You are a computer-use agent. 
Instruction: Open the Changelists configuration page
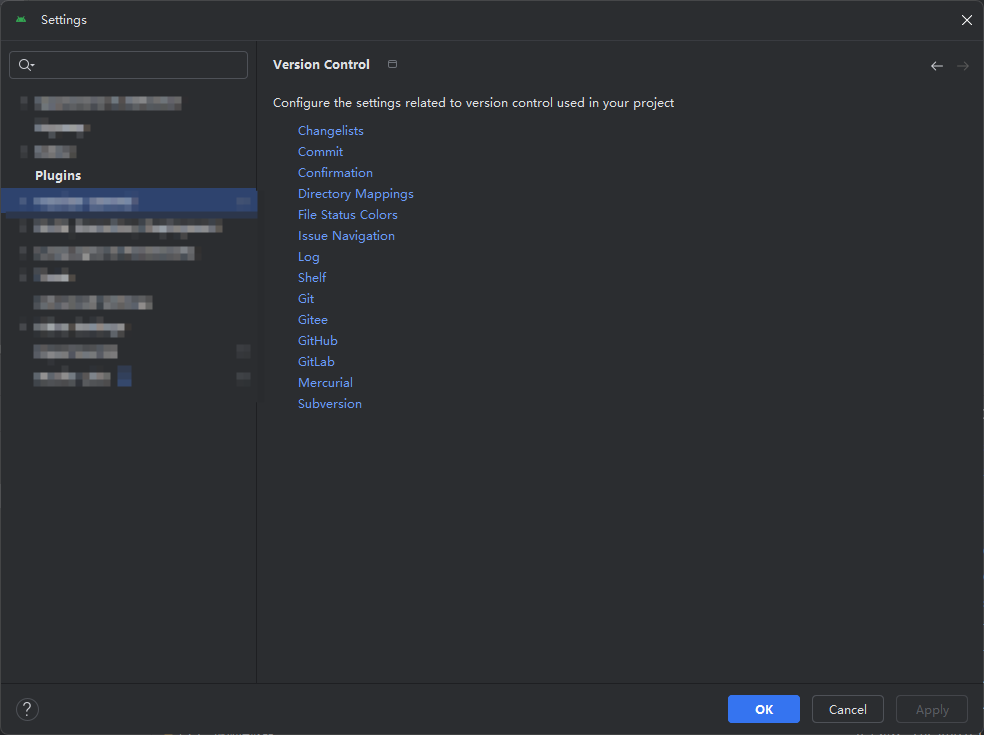click(330, 130)
